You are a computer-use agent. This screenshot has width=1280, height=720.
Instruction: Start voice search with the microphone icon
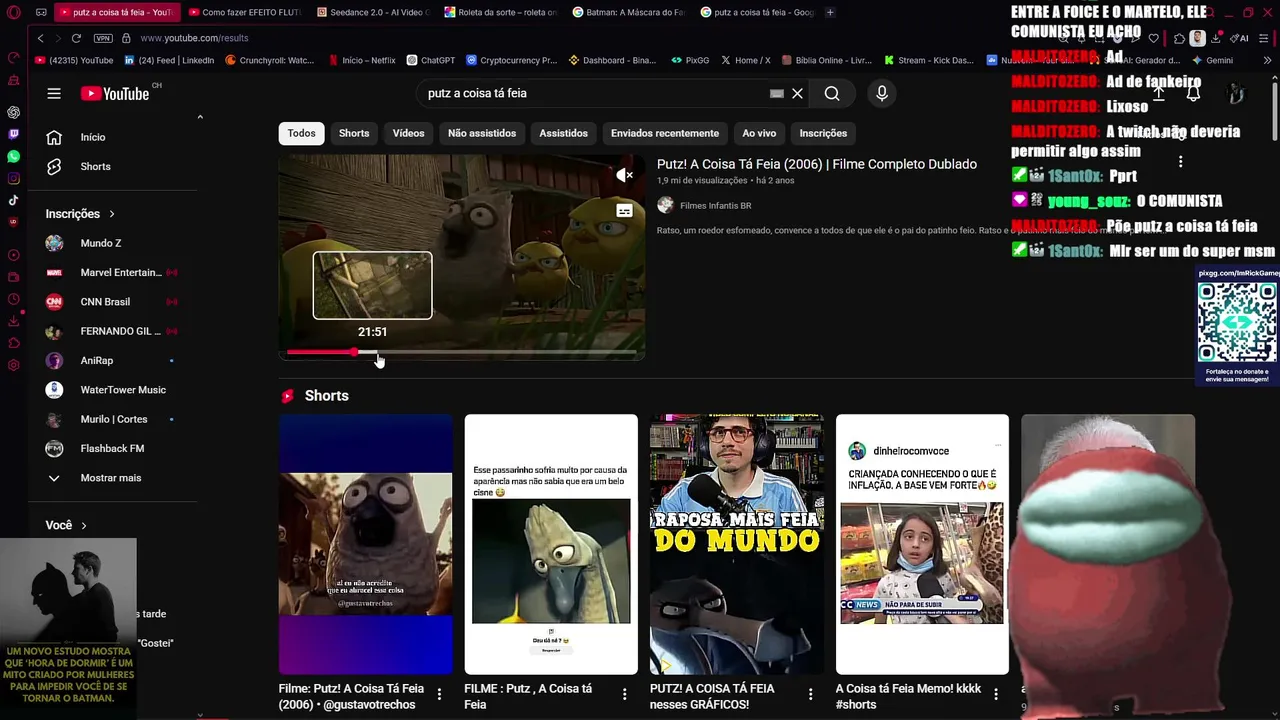(x=882, y=93)
